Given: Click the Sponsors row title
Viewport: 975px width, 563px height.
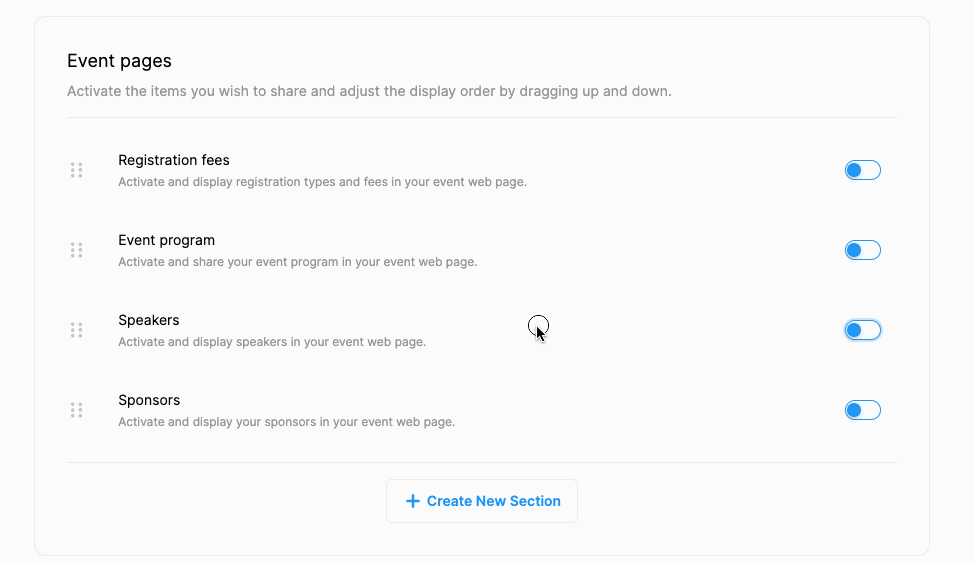Looking at the screenshot, I should (149, 400).
